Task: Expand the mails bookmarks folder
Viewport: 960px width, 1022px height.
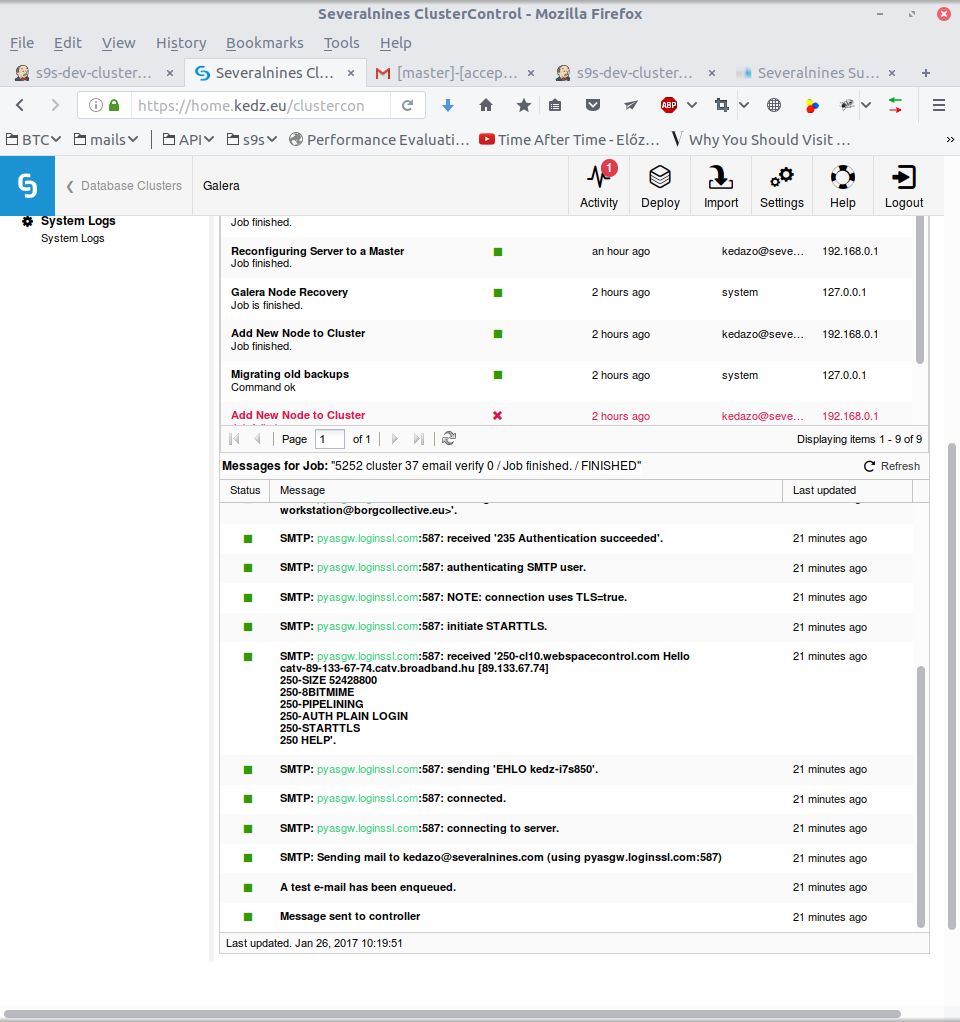Action: point(106,139)
